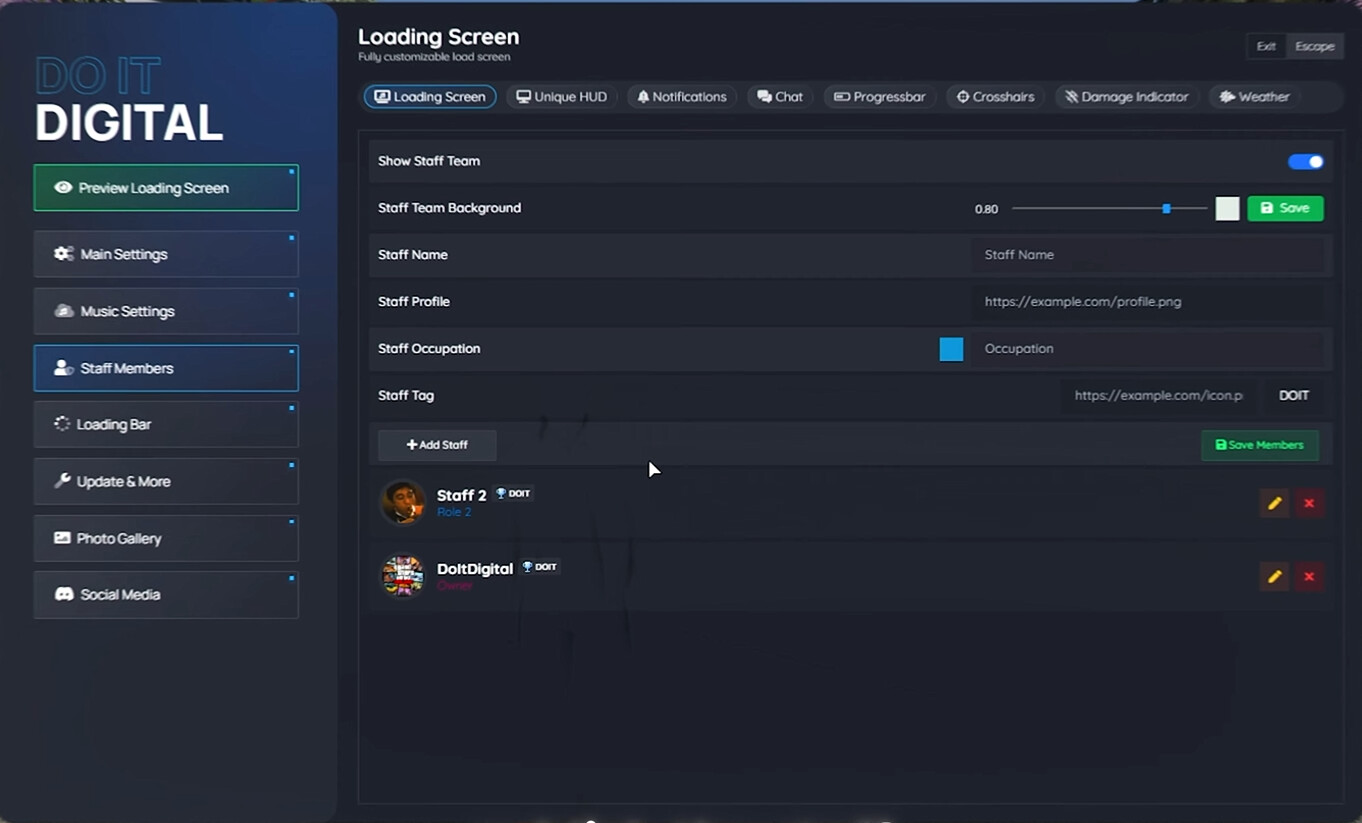Open Social Media via the Discord icon

(x=64, y=594)
